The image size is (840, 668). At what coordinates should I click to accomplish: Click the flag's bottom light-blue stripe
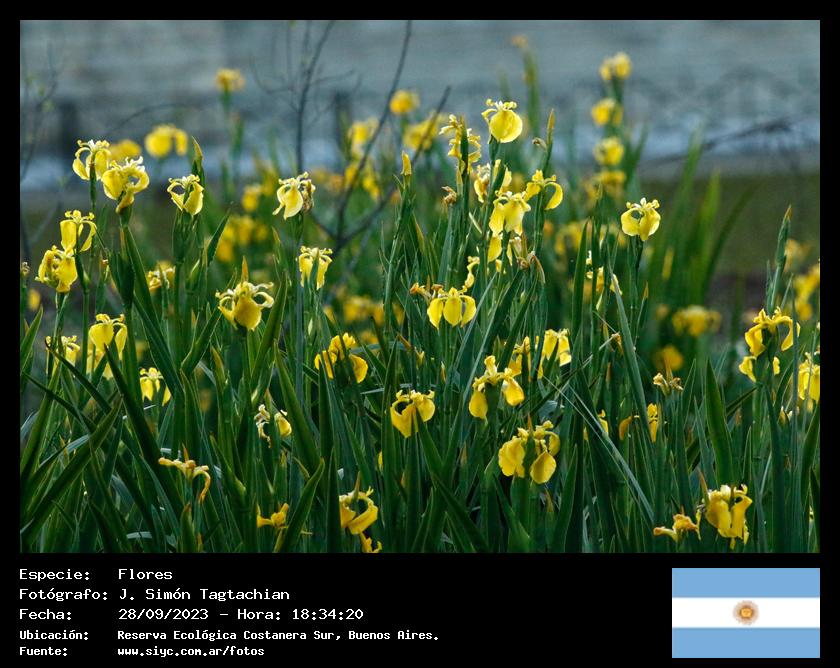(x=745, y=643)
